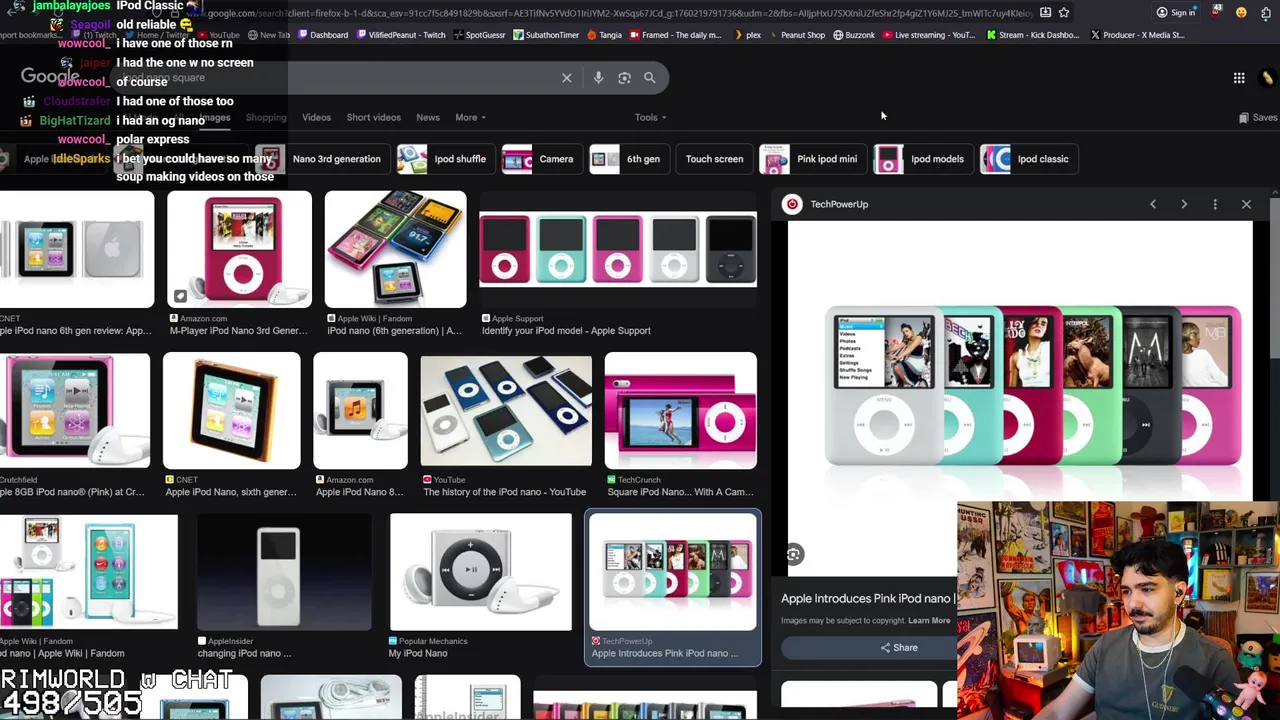
Task: Open the Tools filter dropdown
Action: pos(650,117)
